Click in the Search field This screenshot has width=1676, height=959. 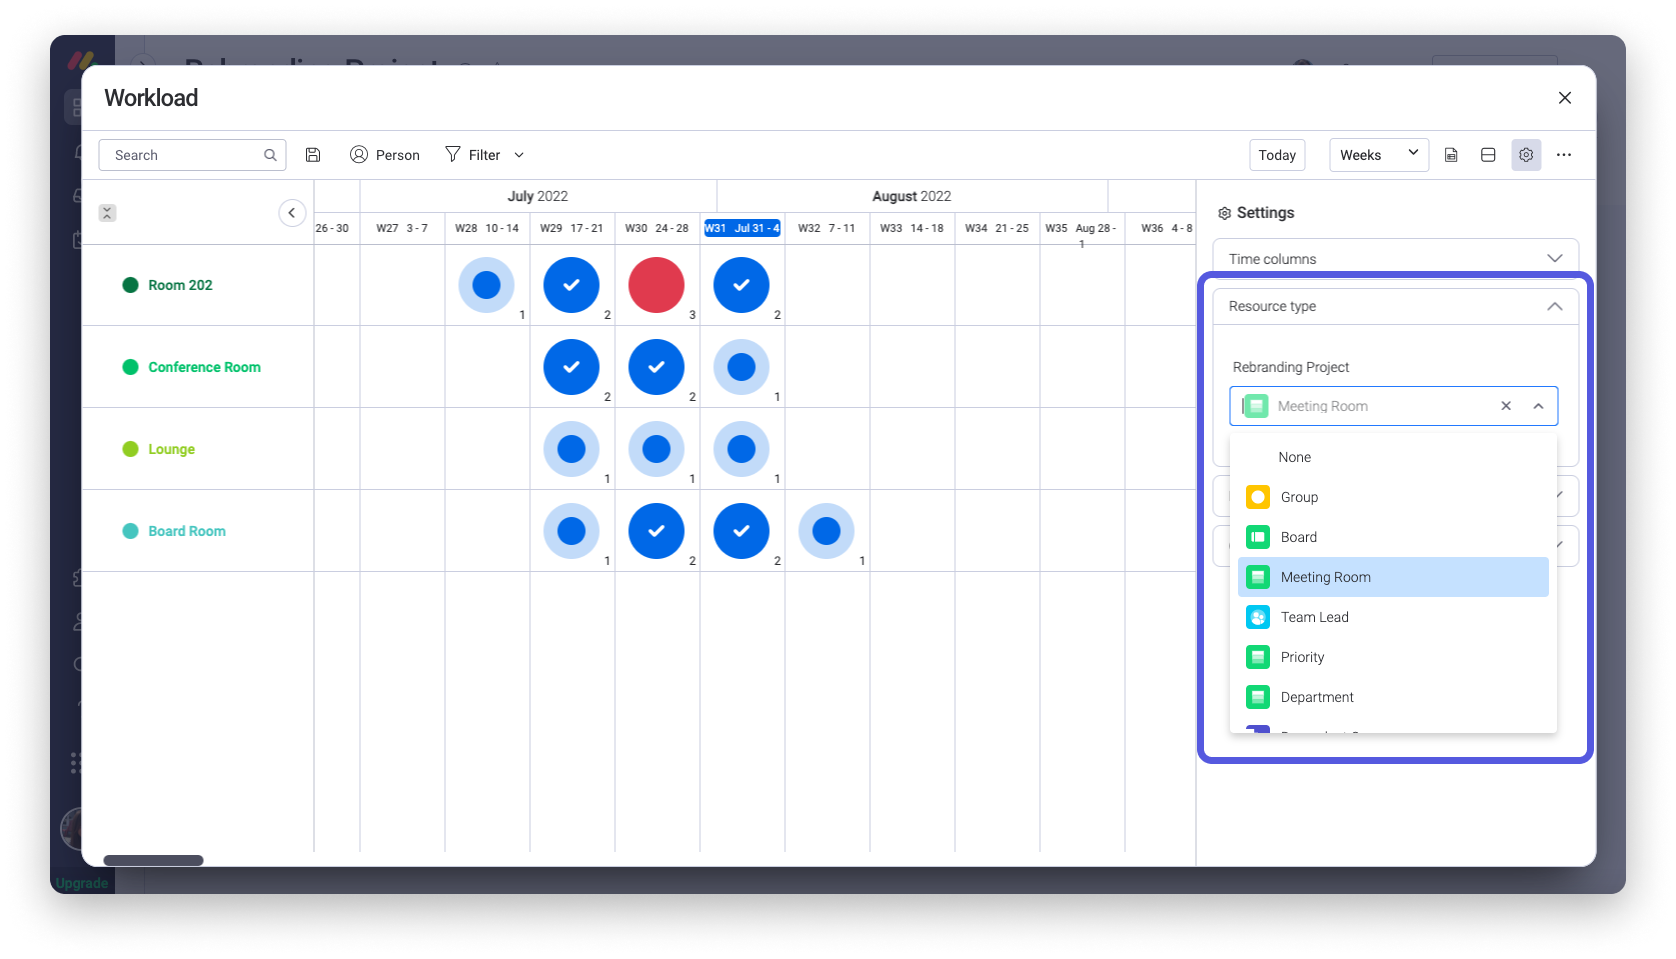192,155
